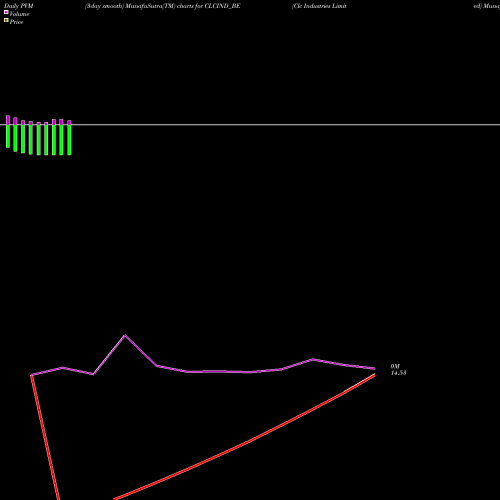Click the first green-magenta bar in histogram
This screenshot has height=500, width=500.
pyautogui.click(x=8, y=132)
